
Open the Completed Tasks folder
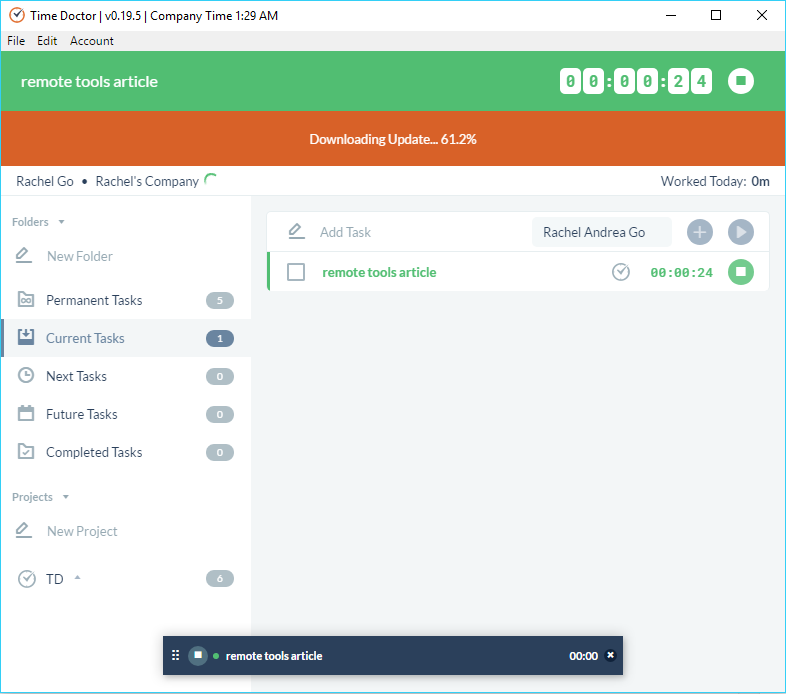click(126, 452)
